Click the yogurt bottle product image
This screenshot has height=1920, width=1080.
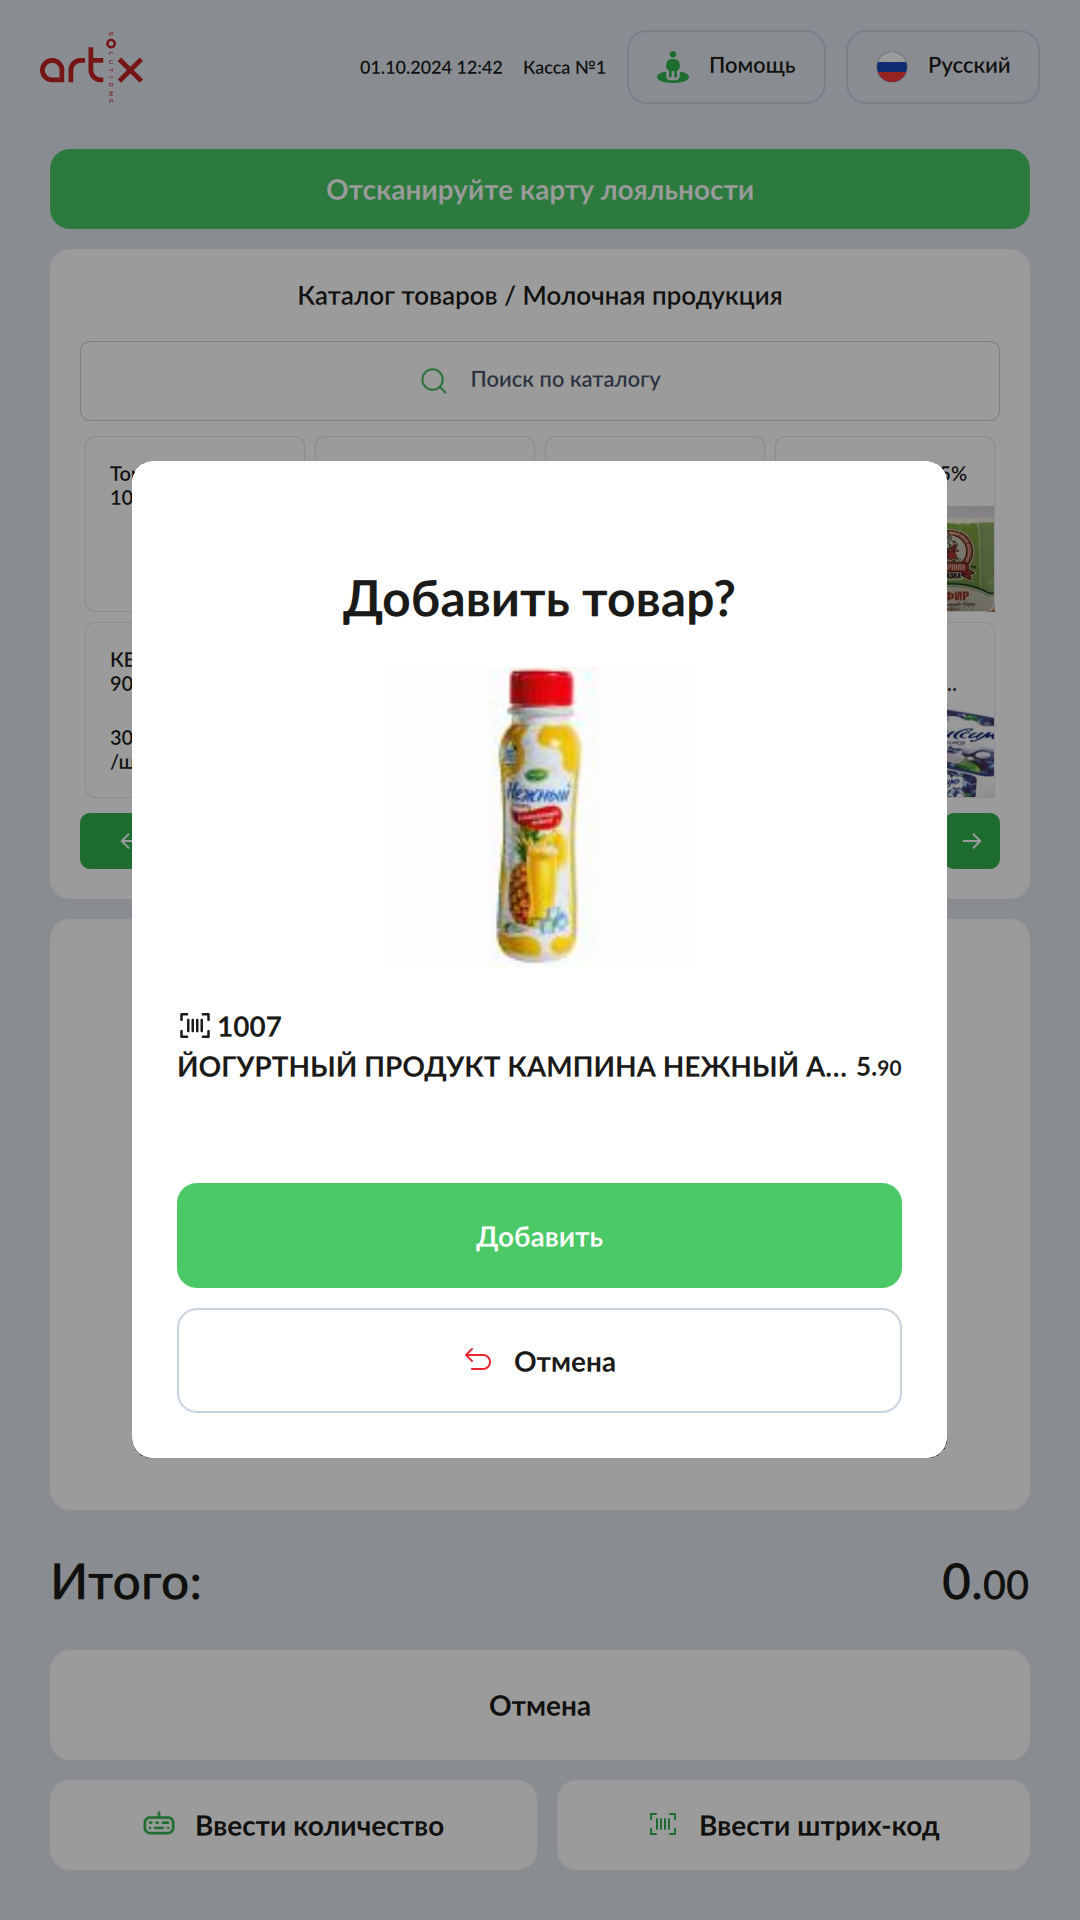point(539,817)
